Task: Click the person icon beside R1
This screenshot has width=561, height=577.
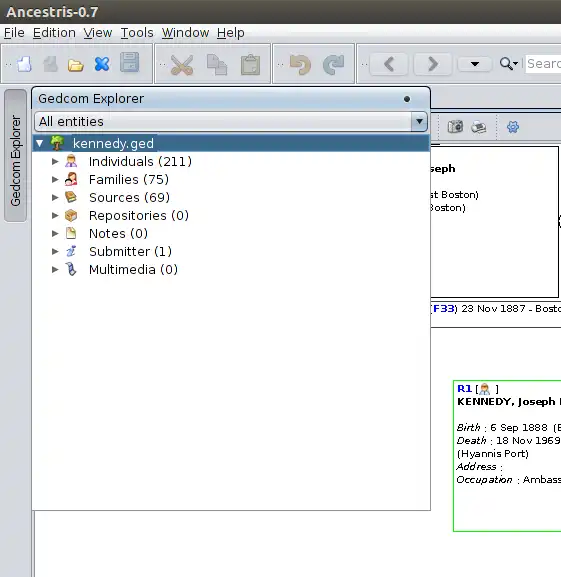Action: 485,389
